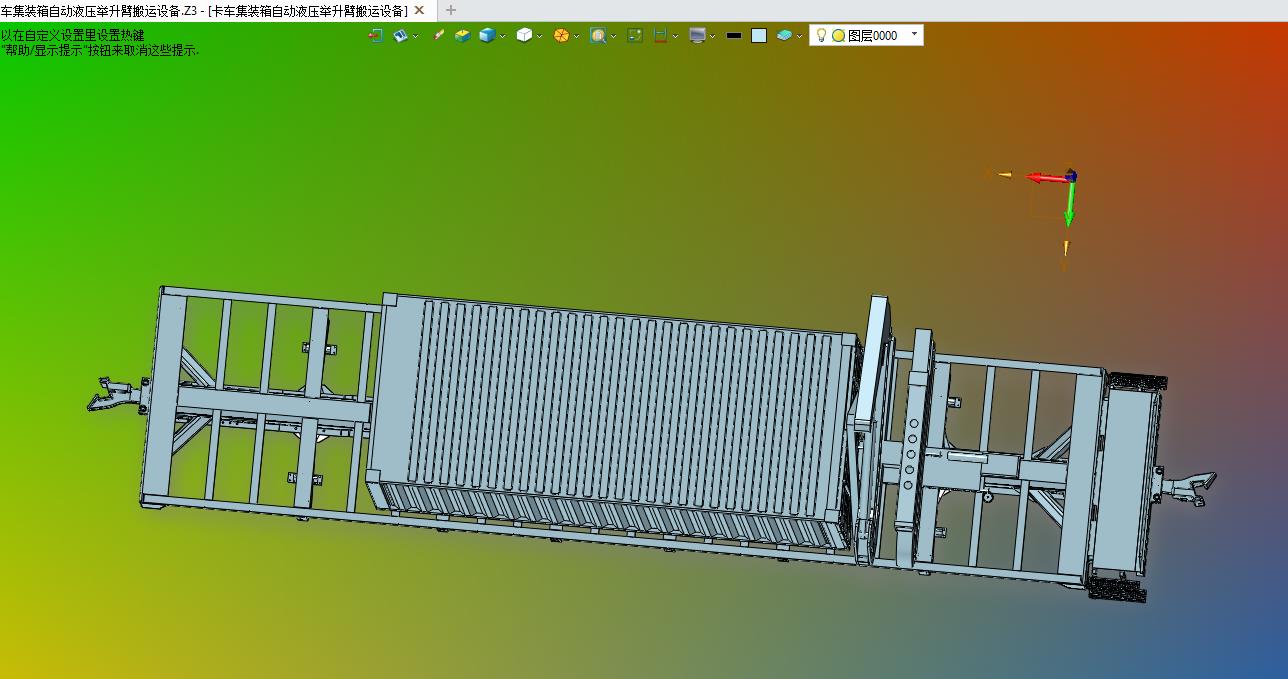1288x679 pixels.
Task: Expand the white cube view dropdown
Action: coord(539,36)
